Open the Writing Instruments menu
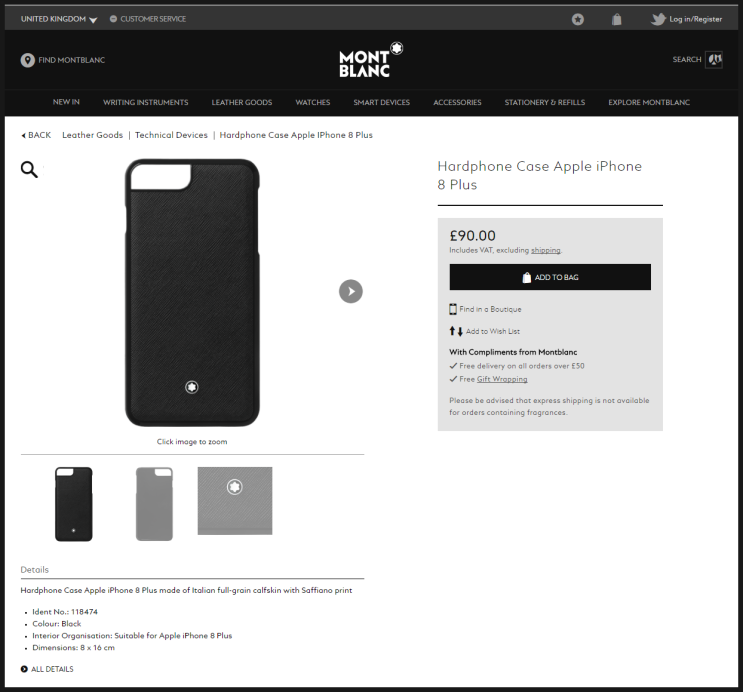The width and height of the screenshot is (743, 692). tap(145, 102)
